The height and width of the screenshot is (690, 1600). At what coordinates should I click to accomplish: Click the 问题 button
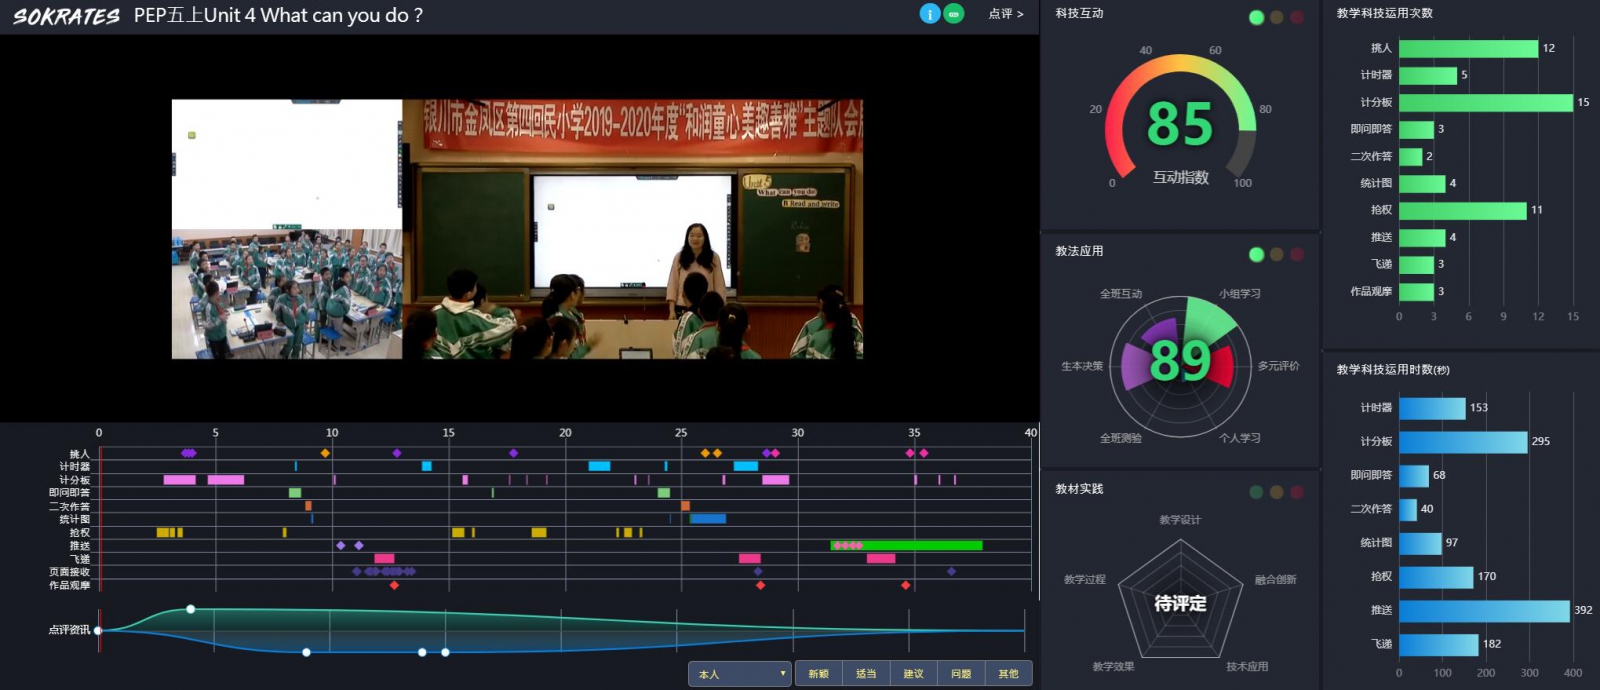pos(961,674)
